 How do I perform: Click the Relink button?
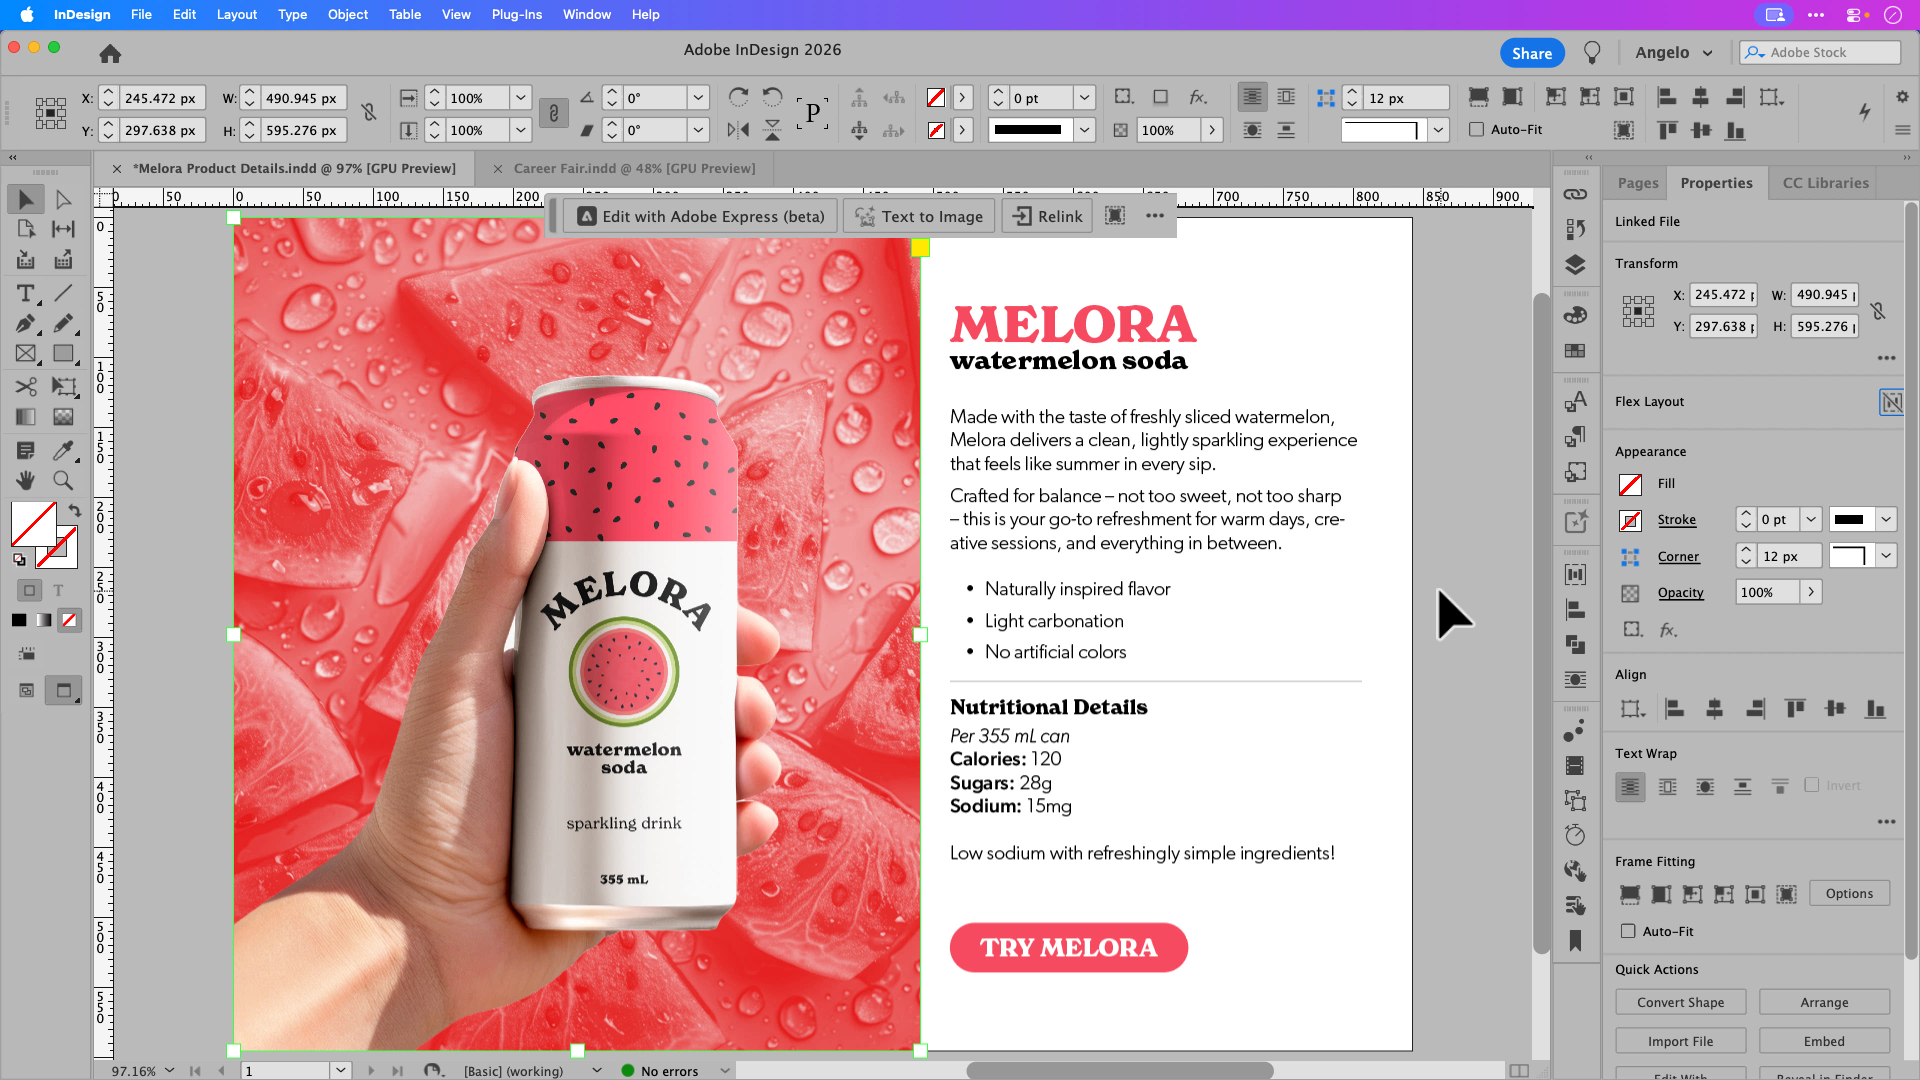(x=1047, y=216)
